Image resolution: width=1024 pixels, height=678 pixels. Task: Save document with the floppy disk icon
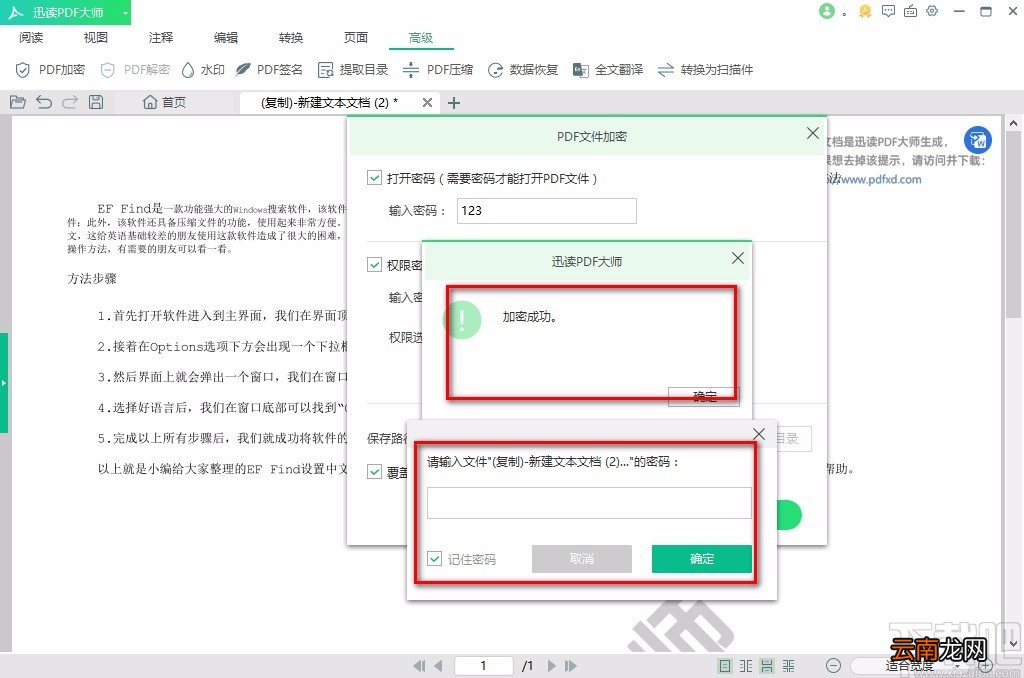[96, 102]
